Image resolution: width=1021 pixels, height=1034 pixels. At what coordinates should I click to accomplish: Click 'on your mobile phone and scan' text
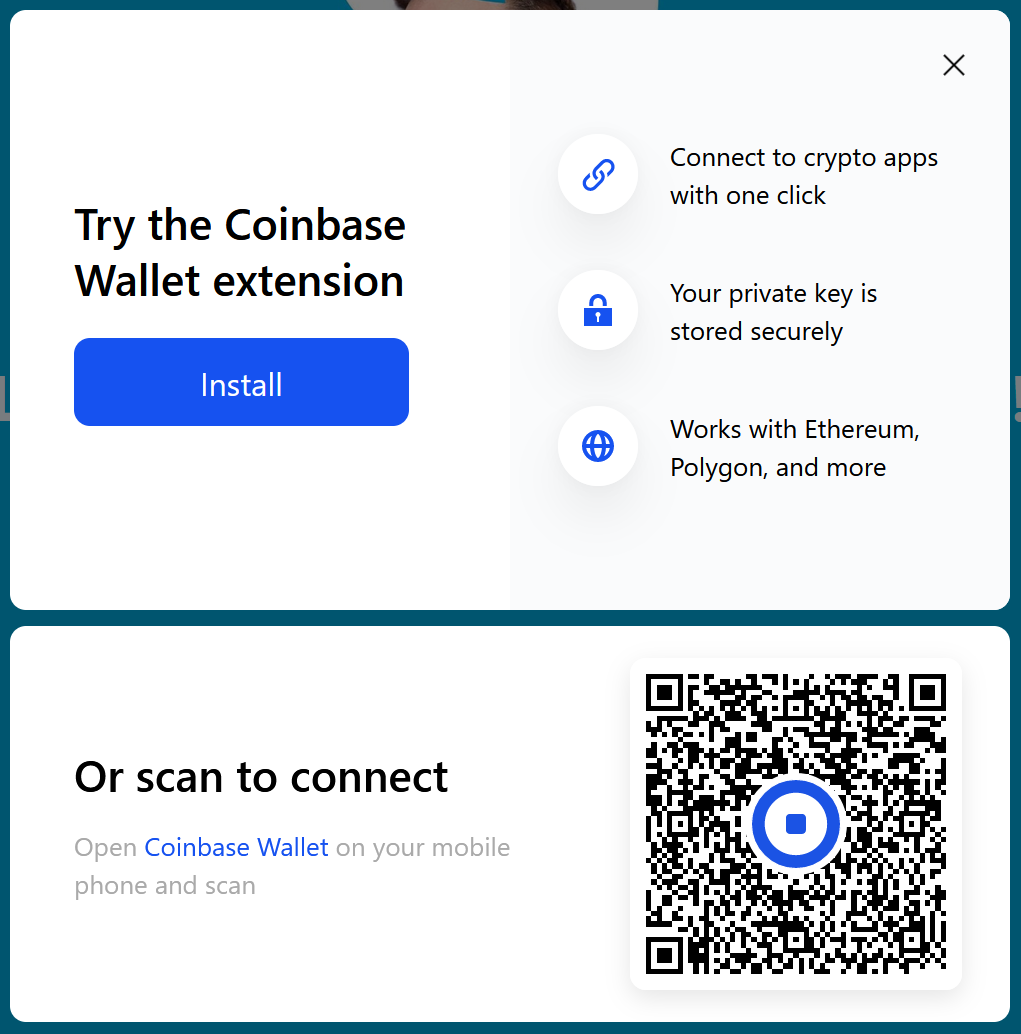[x=292, y=867]
